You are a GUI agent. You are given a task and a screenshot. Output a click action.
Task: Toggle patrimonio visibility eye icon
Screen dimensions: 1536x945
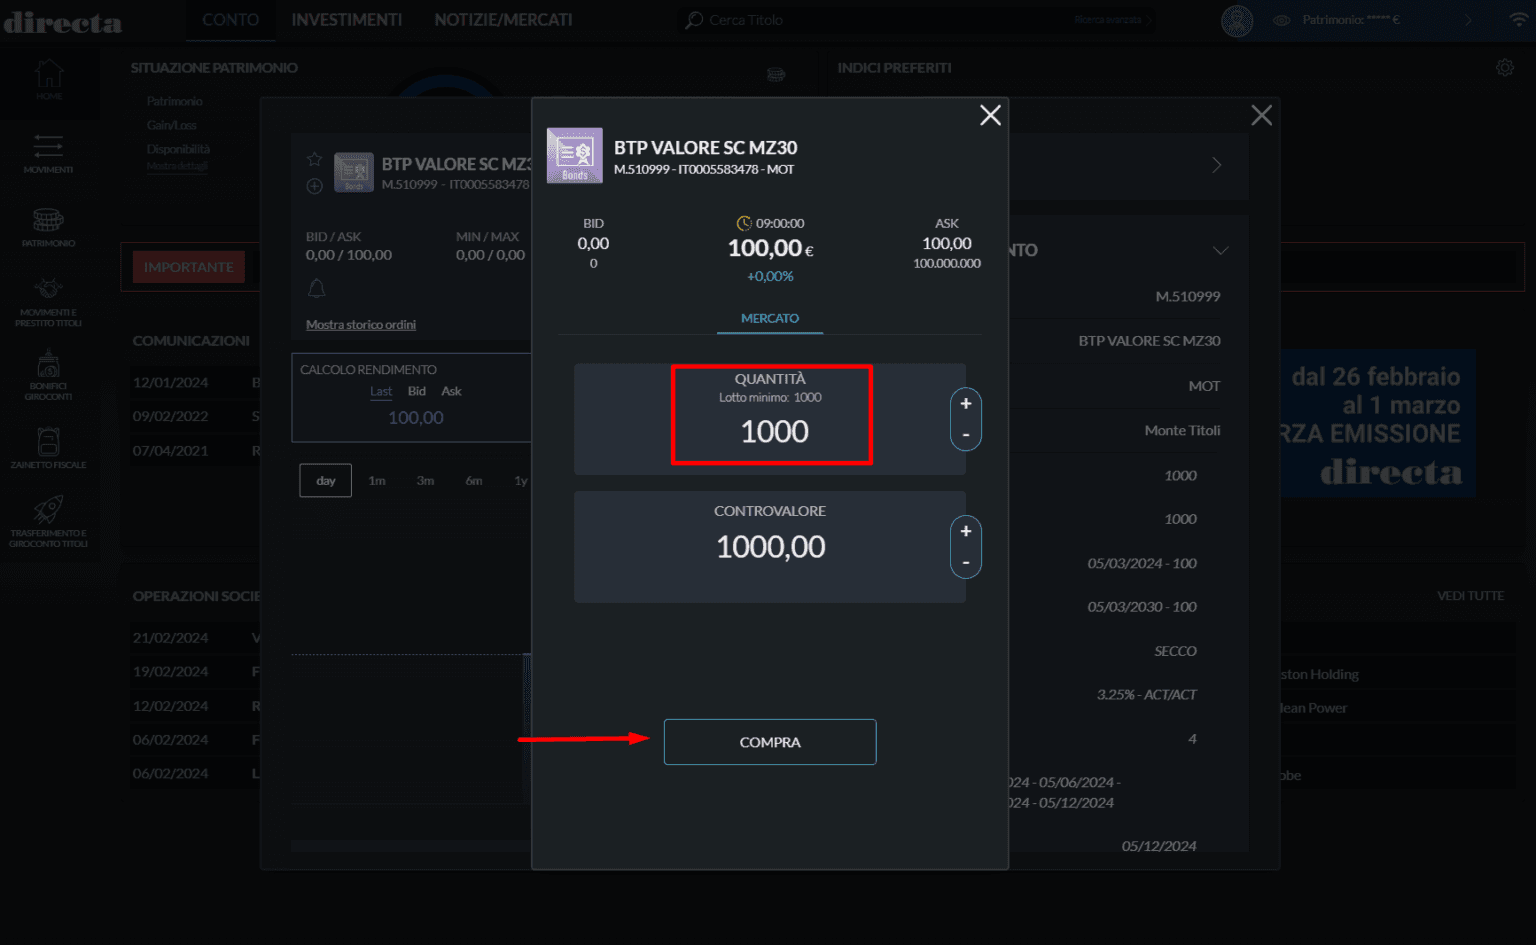click(x=1281, y=20)
